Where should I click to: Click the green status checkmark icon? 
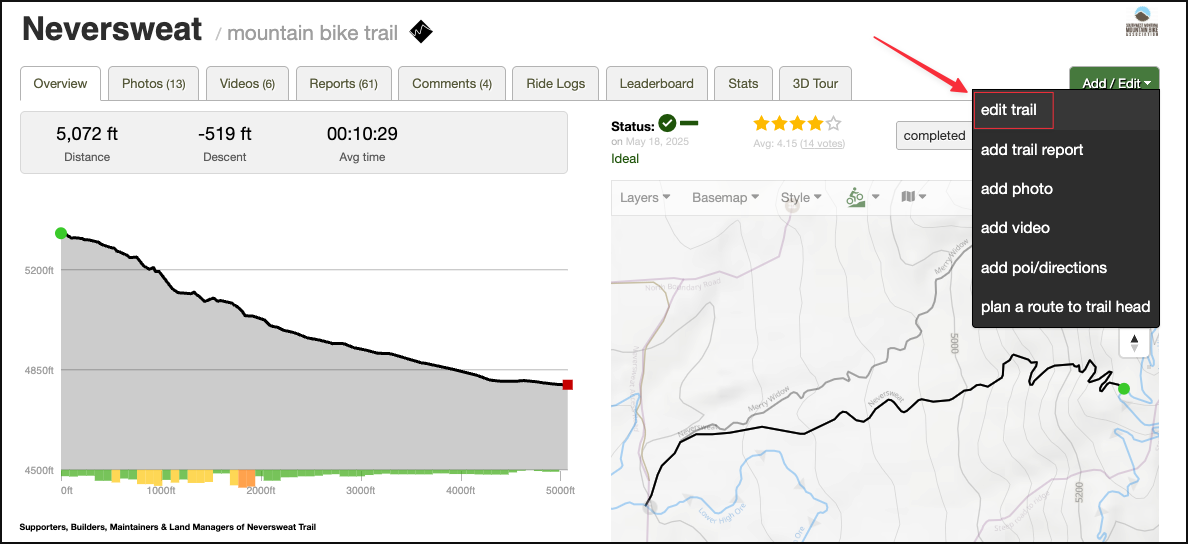click(x=667, y=124)
